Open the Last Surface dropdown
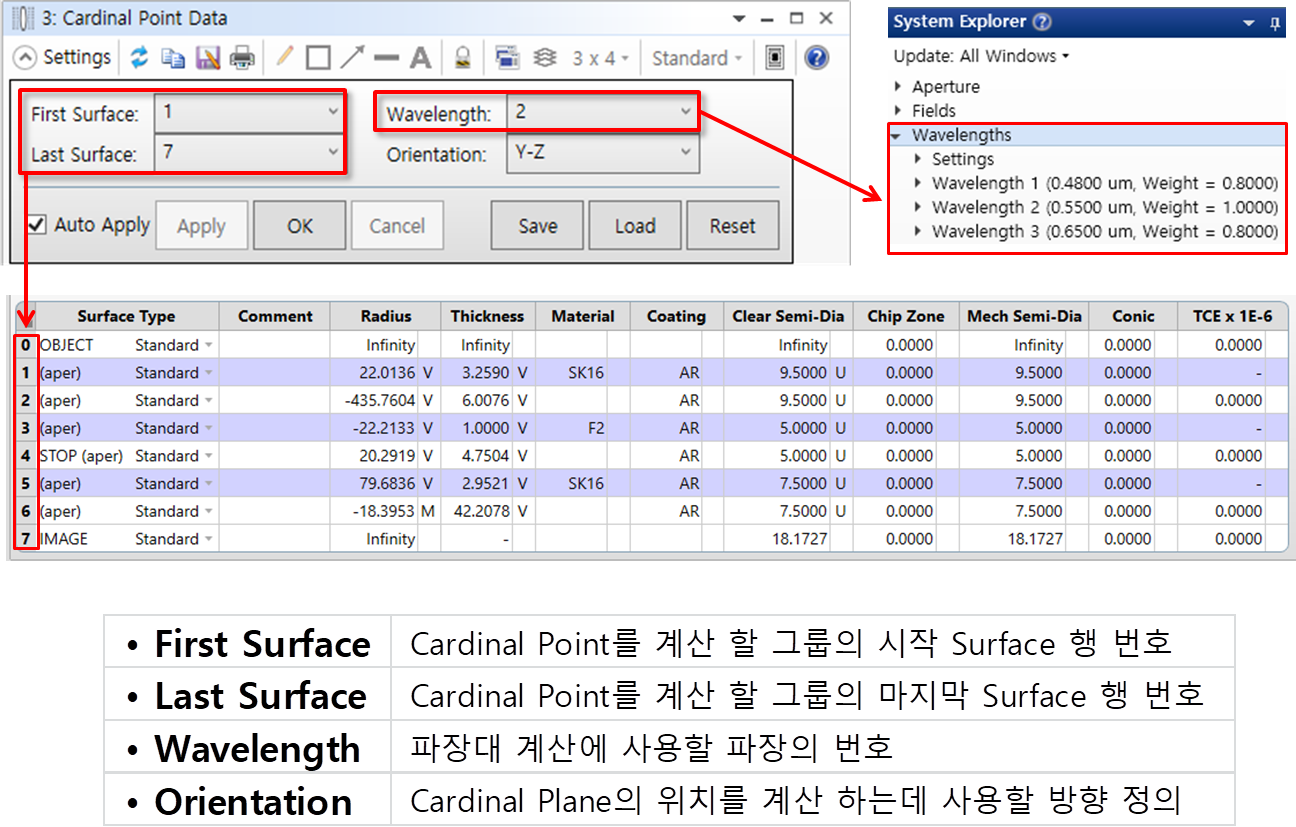This screenshot has width=1296, height=827. [x=249, y=153]
